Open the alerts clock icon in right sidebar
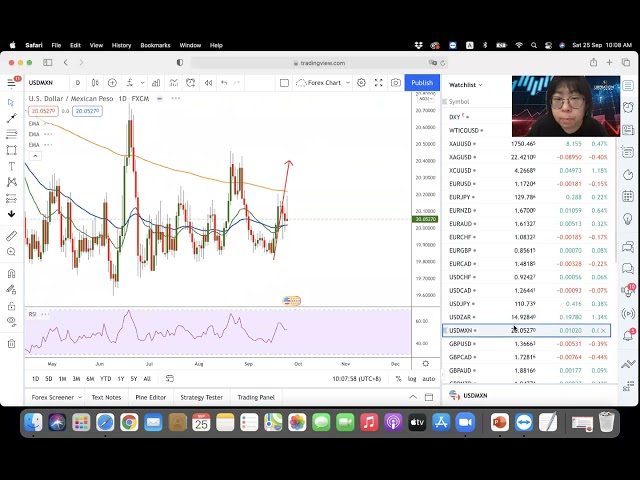This screenshot has width=640, height=480. [628, 108]
